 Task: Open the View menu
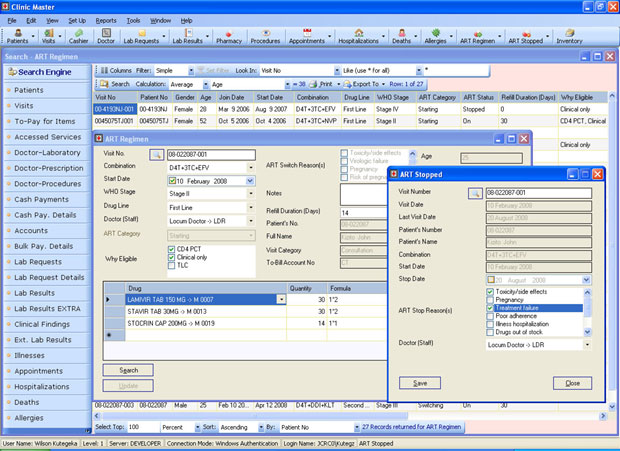(52, 21)
